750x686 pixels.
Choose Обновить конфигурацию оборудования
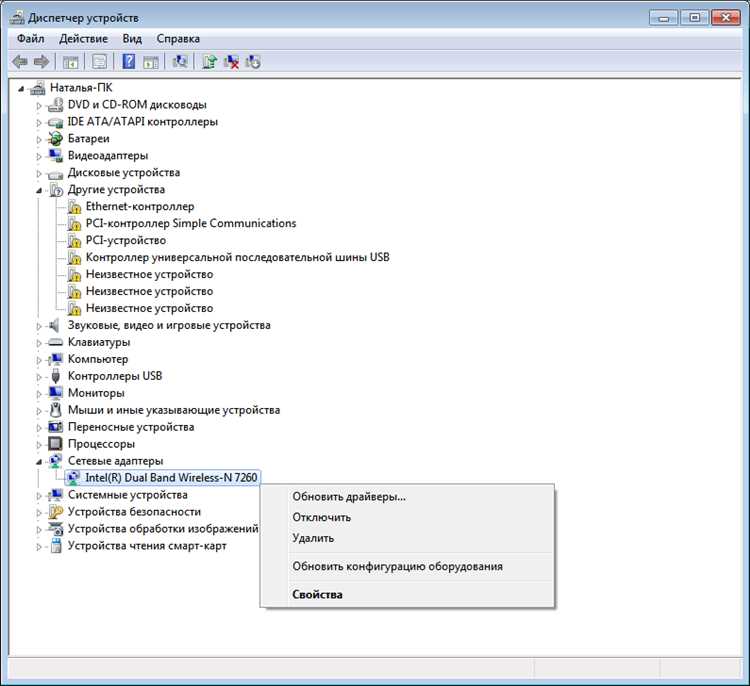407,566
